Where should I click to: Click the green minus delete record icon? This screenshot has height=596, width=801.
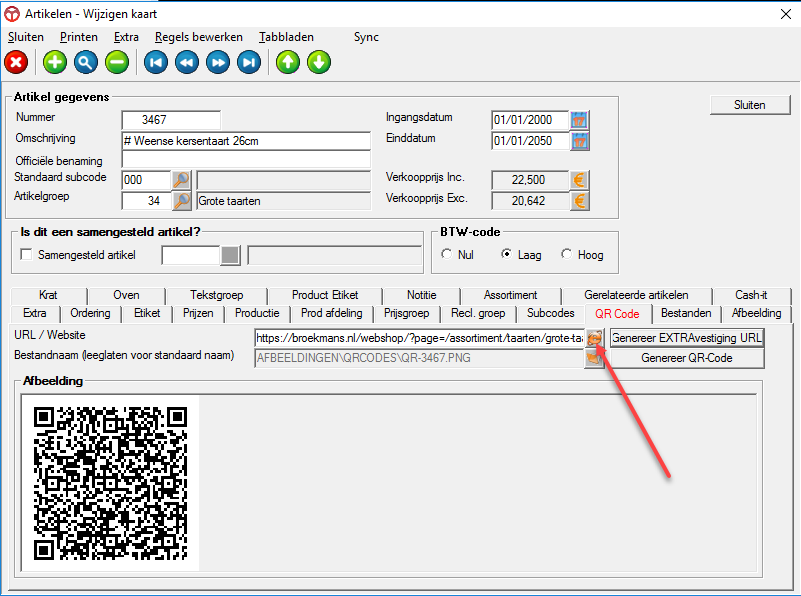click(x=117, y=63)
